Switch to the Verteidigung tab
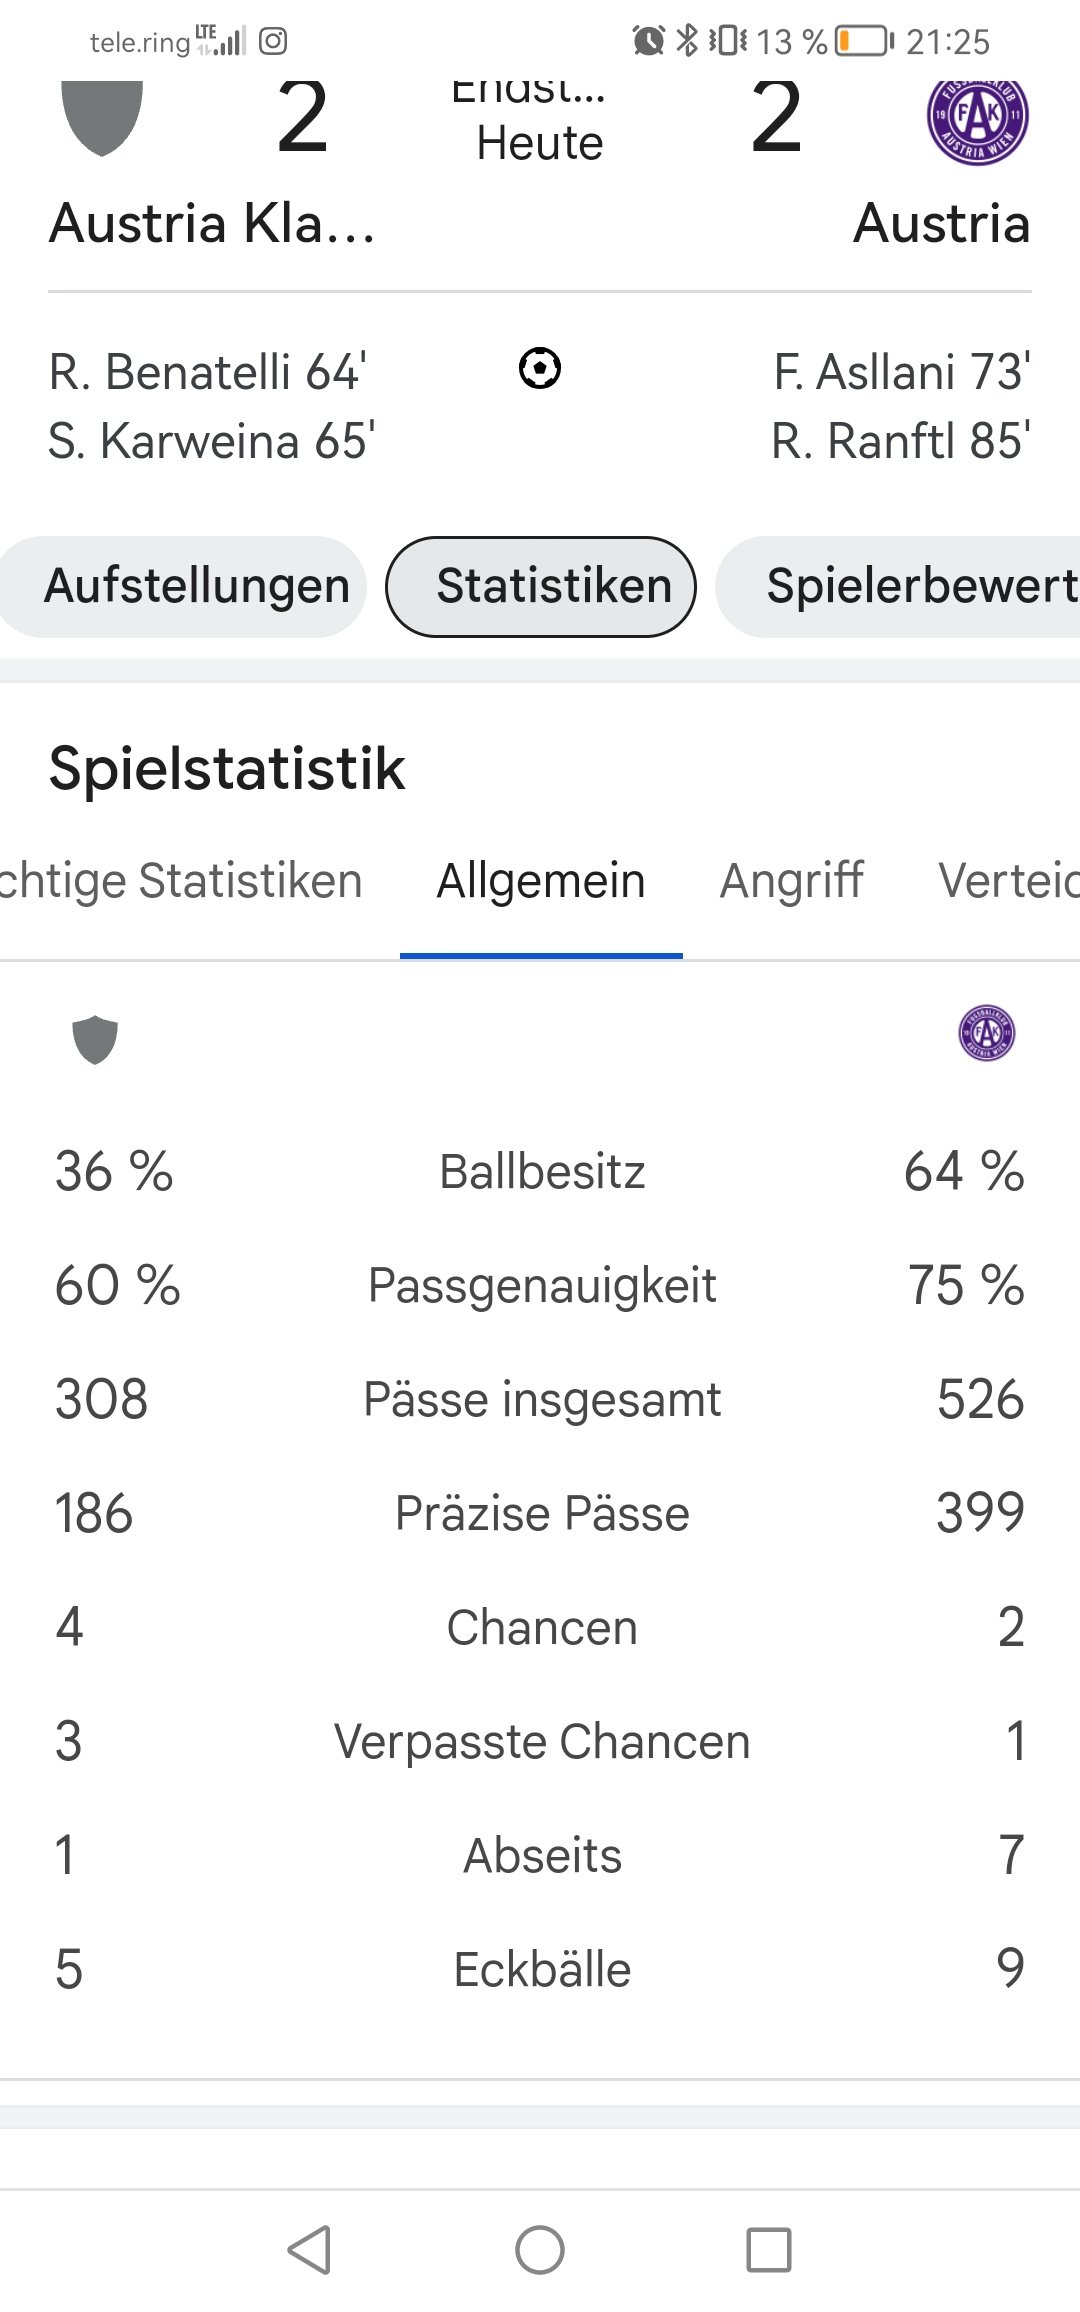1080x2312 pixels. [1009, 882]
